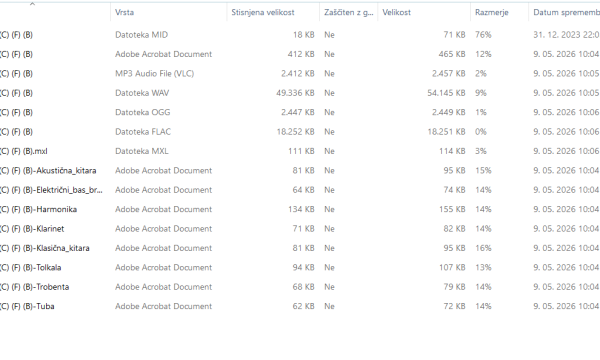Click the 412 KB compressed size value
Image resolution: width=600 pixels, height=360 pixels.
pyautogui.click(x=301, y=54)
